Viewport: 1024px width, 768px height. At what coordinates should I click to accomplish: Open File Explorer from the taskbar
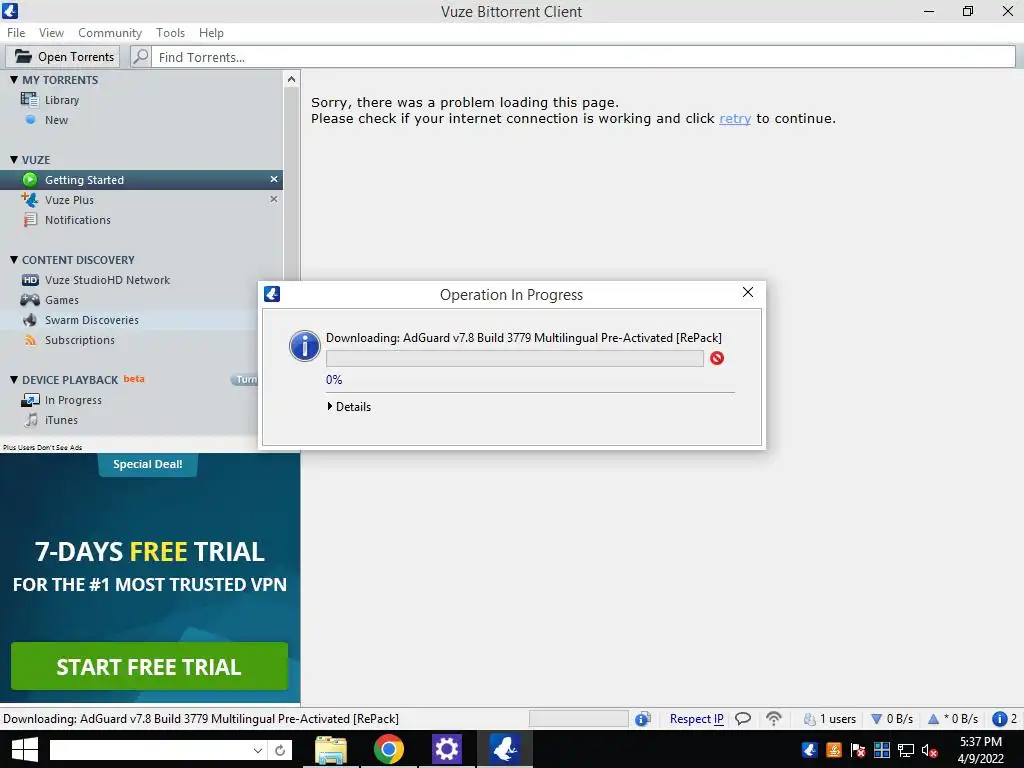coord(331,750)
